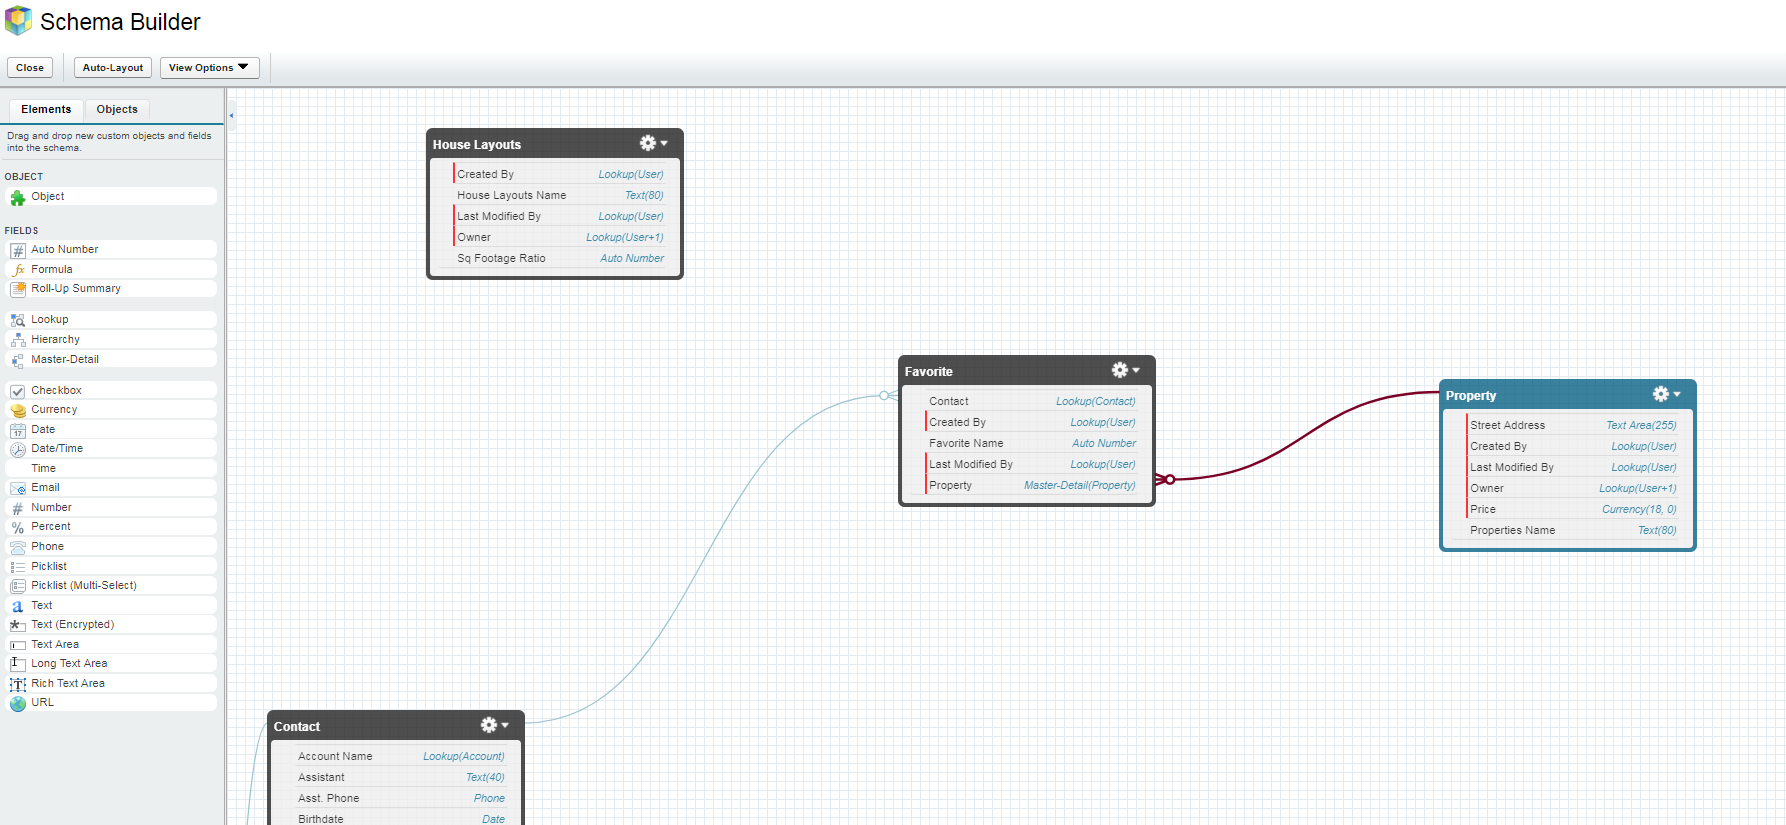Image resolution: width=1786 pixels, height=825 pixels.
Task: Select the Currency coins icon
Action: 17,410
